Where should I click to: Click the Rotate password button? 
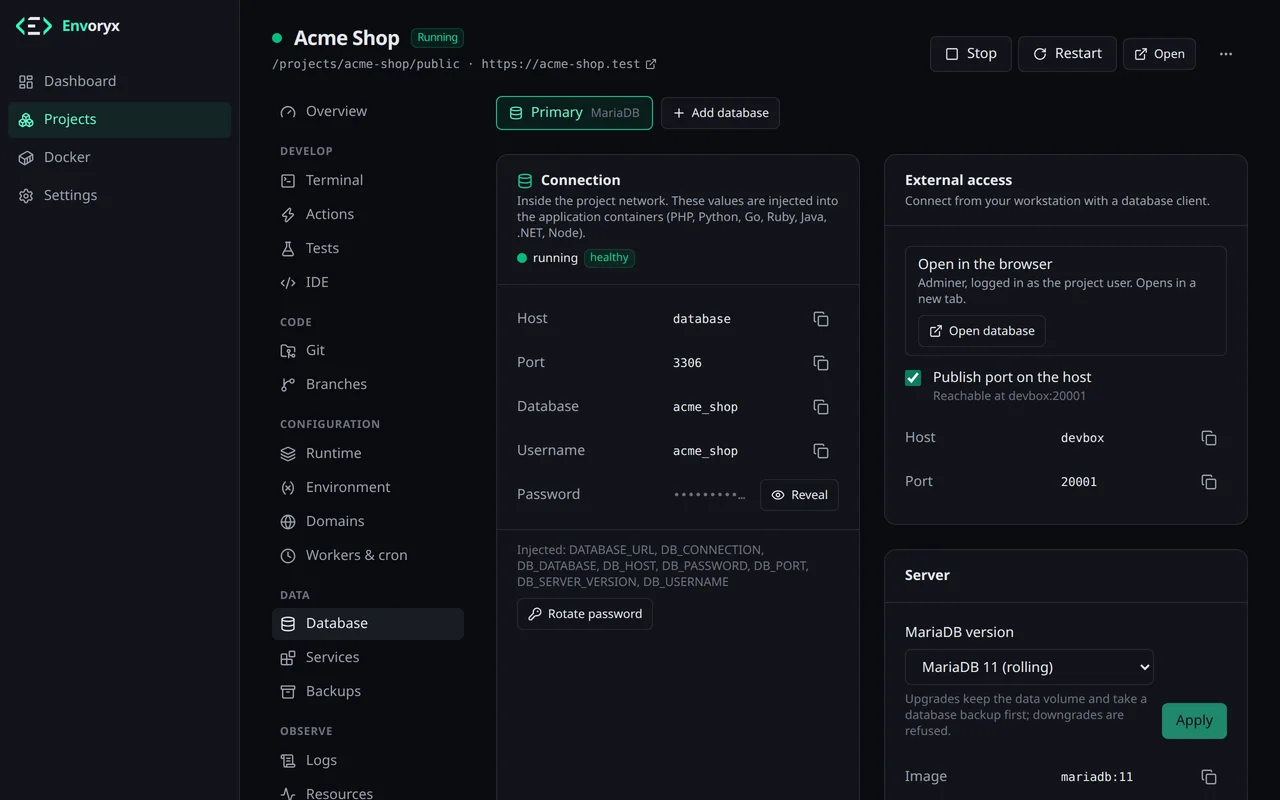click(x=585, y=614)
